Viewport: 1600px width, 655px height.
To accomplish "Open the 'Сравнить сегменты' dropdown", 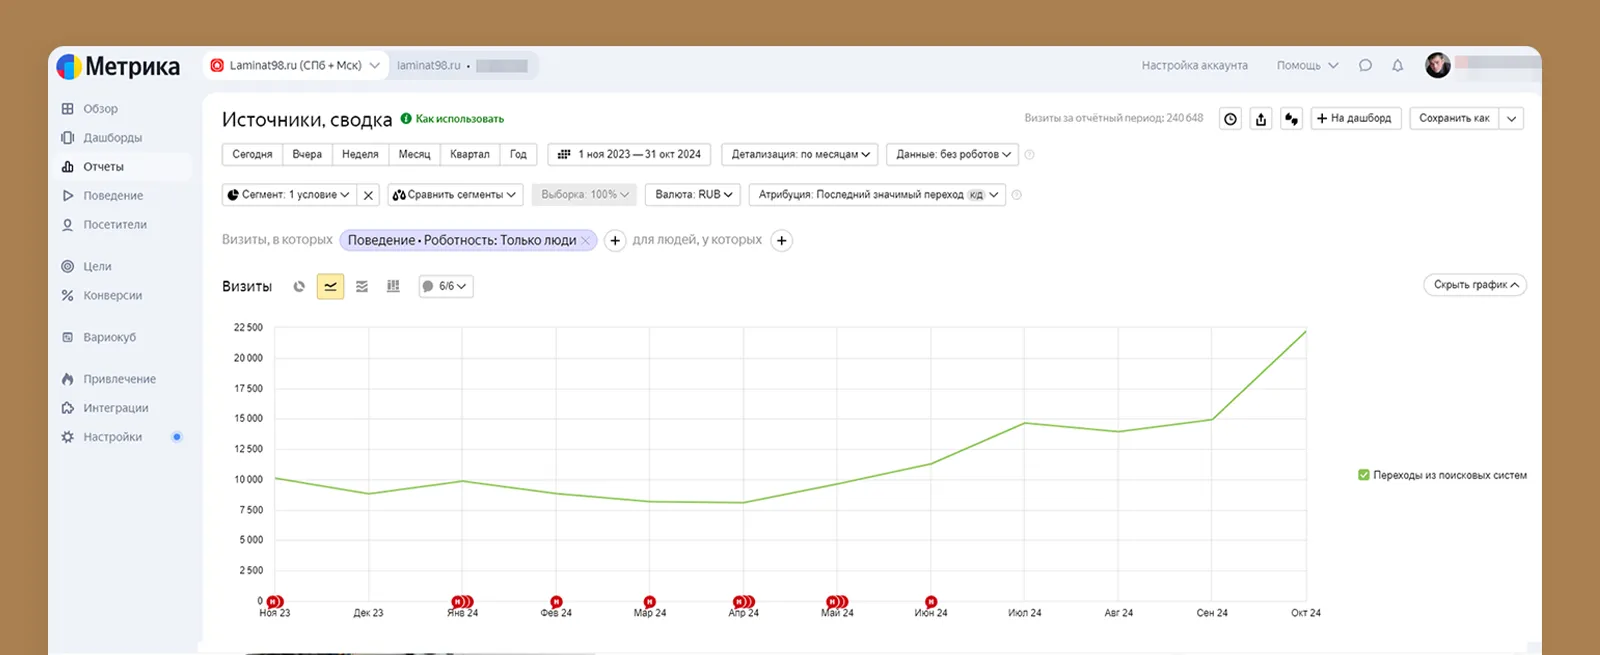I will [455, 195].
